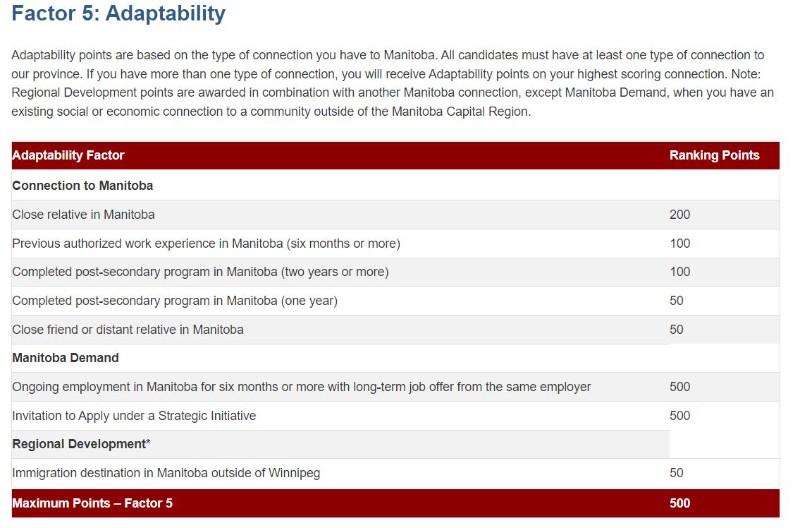Select the 'Connection to Manitoba' section row
Viewport: 800px width, 528px height.
[x=395, y=186]
